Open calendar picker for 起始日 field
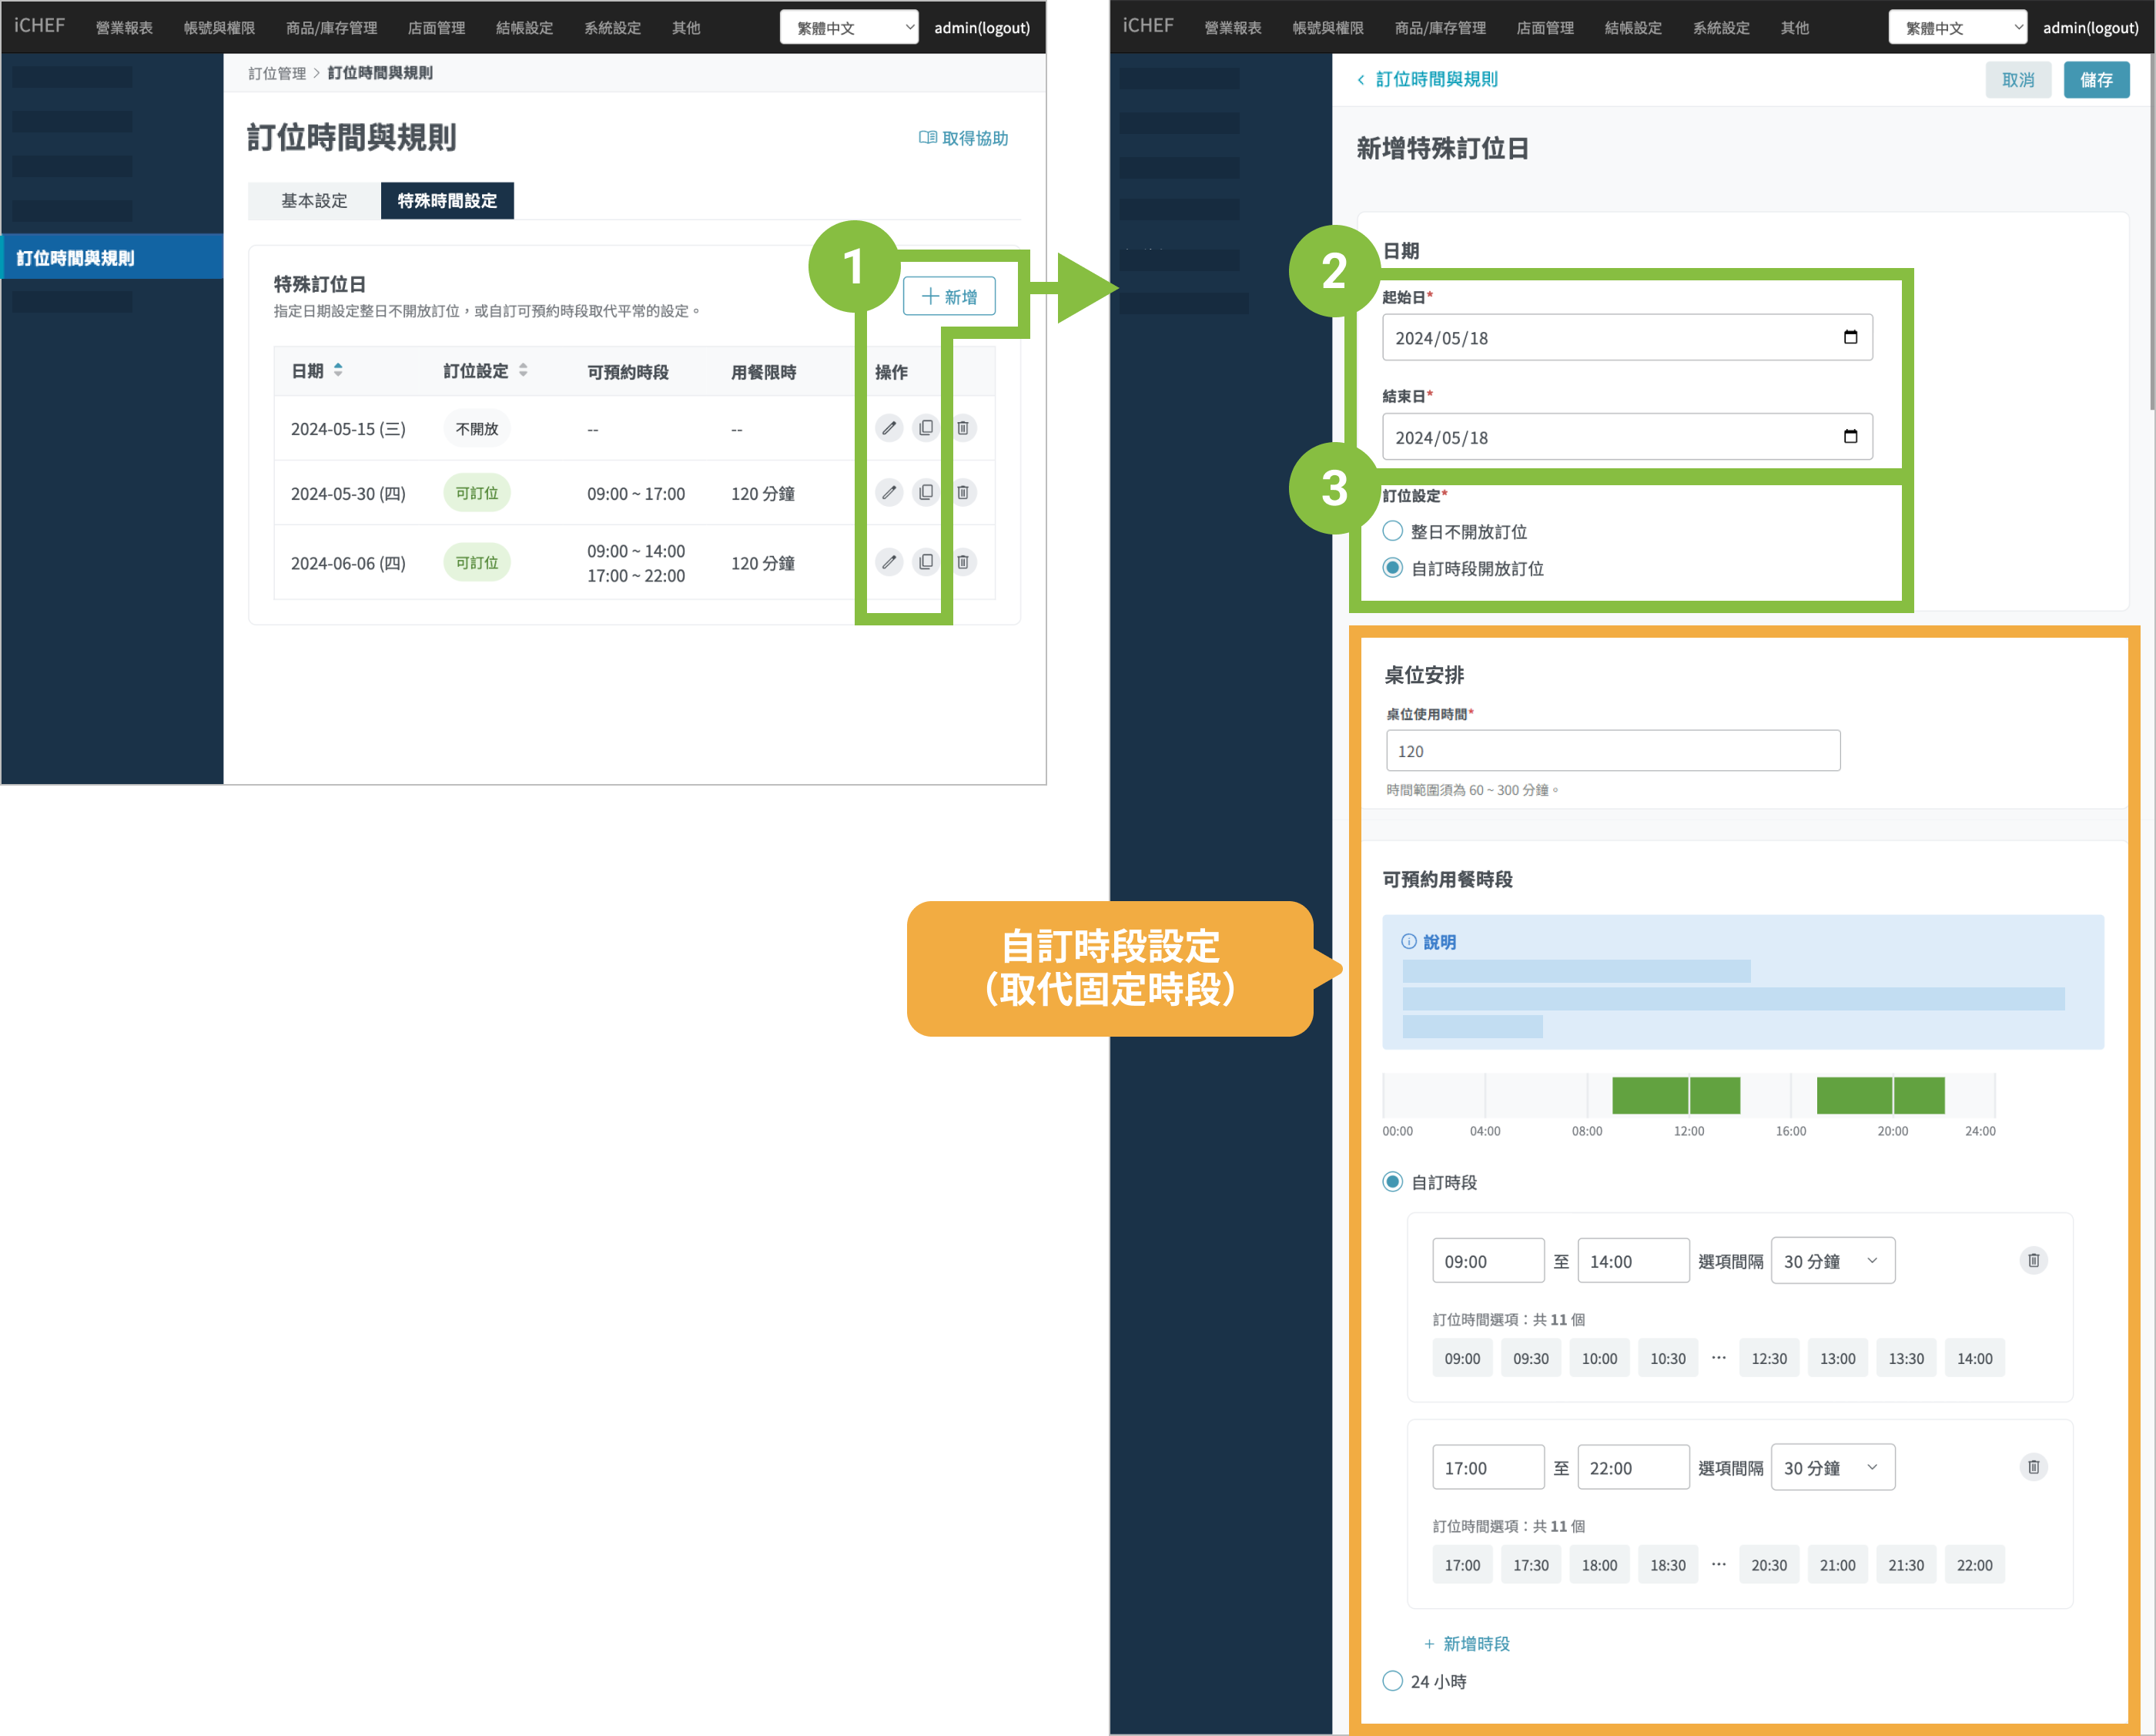 click(x=1850, y=337)
